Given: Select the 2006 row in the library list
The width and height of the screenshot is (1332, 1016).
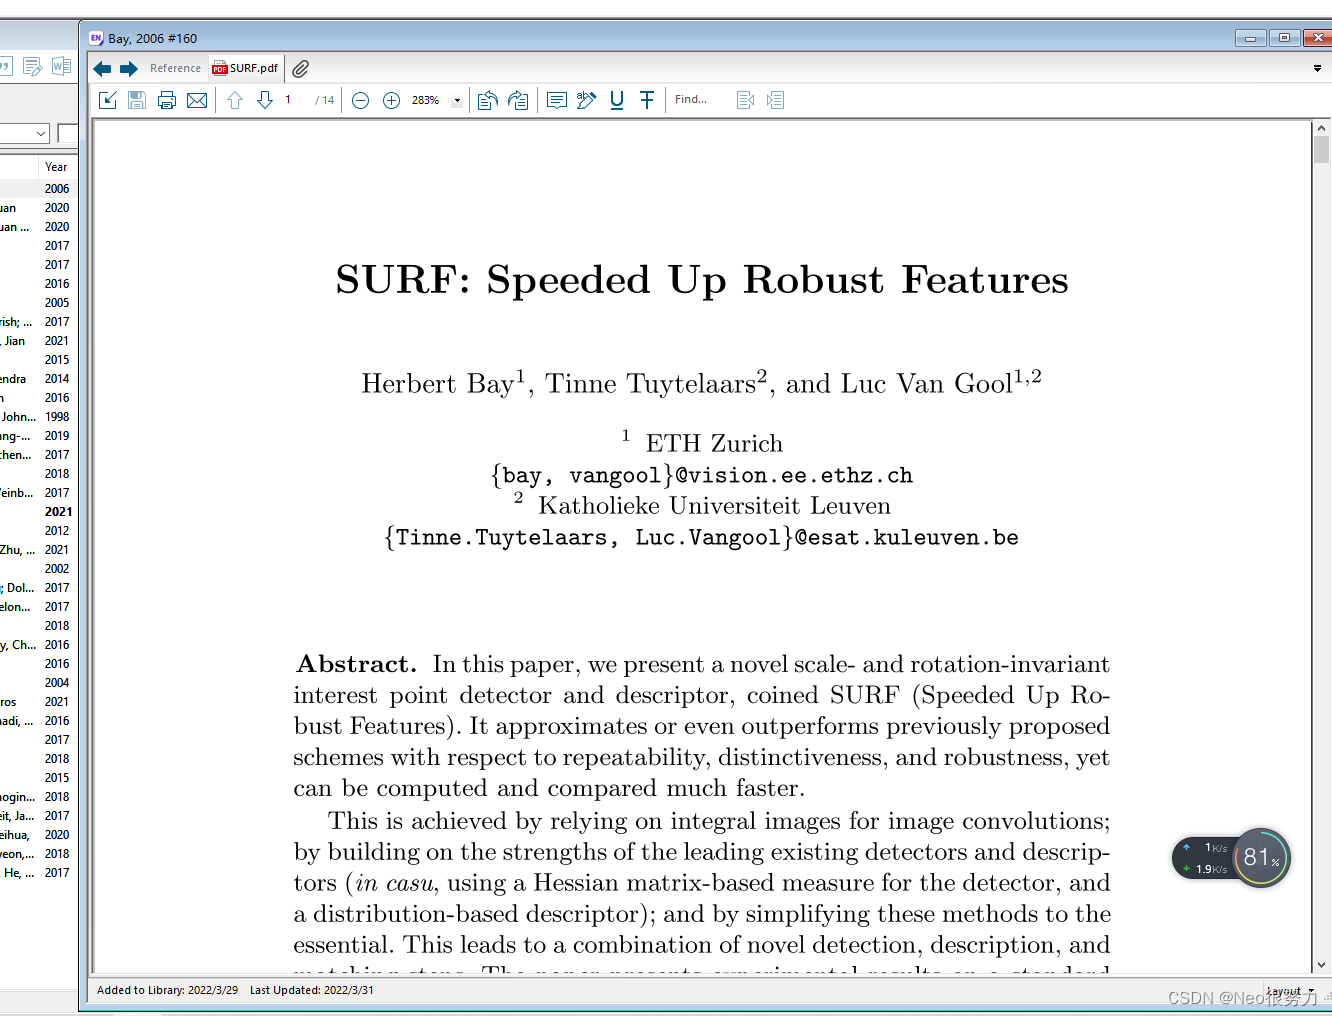Looking at the screenshot, I should point(38,189).
